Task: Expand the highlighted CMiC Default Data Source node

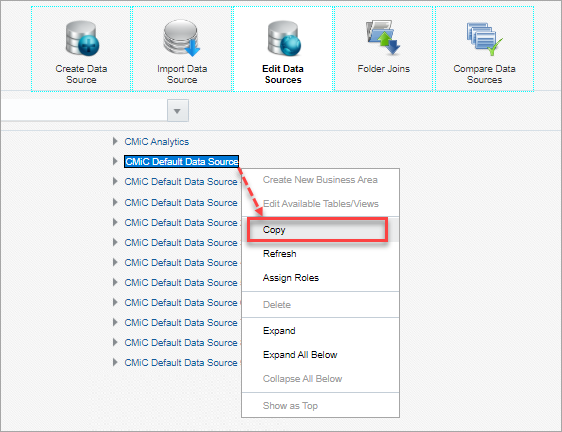Action: pyautogui.click(x=115, y=161)
